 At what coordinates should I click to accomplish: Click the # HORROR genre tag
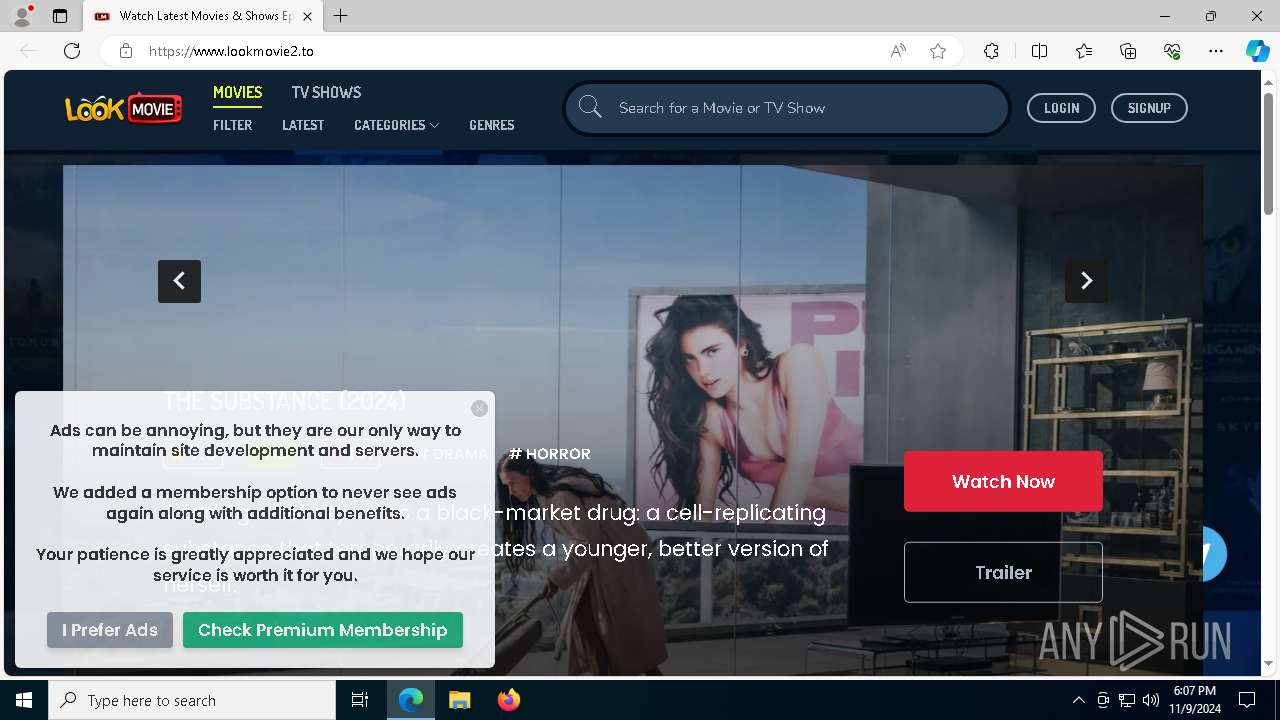pyautogui.click(x=550, y=454)
